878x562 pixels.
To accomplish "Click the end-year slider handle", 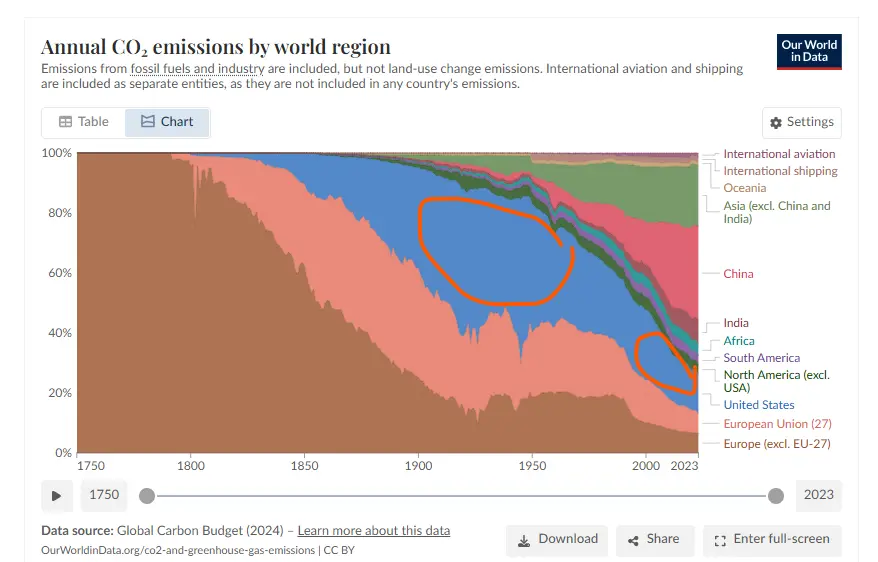I will pos(775,495).
